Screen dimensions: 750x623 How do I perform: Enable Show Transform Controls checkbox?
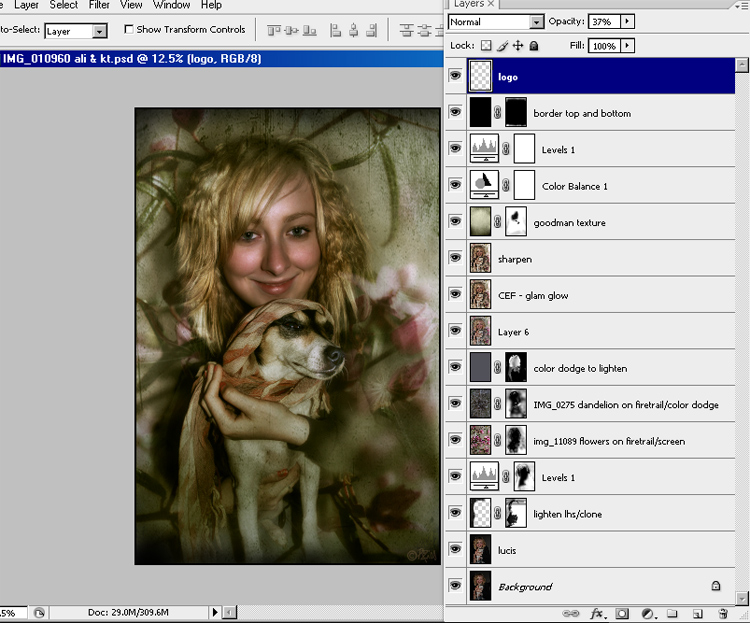[x=129, y=30]
